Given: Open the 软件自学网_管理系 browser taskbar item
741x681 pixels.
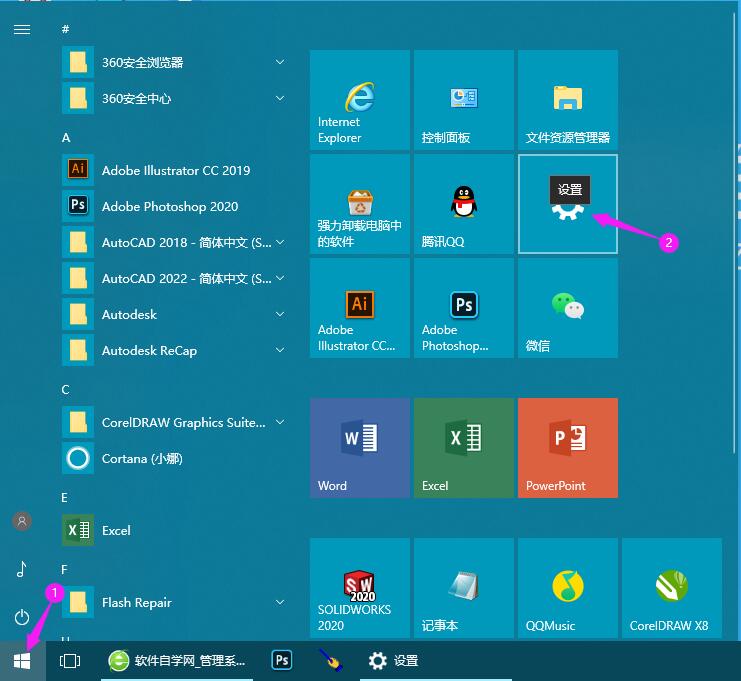Looking at the screenshot, I should tap(177, 661).
